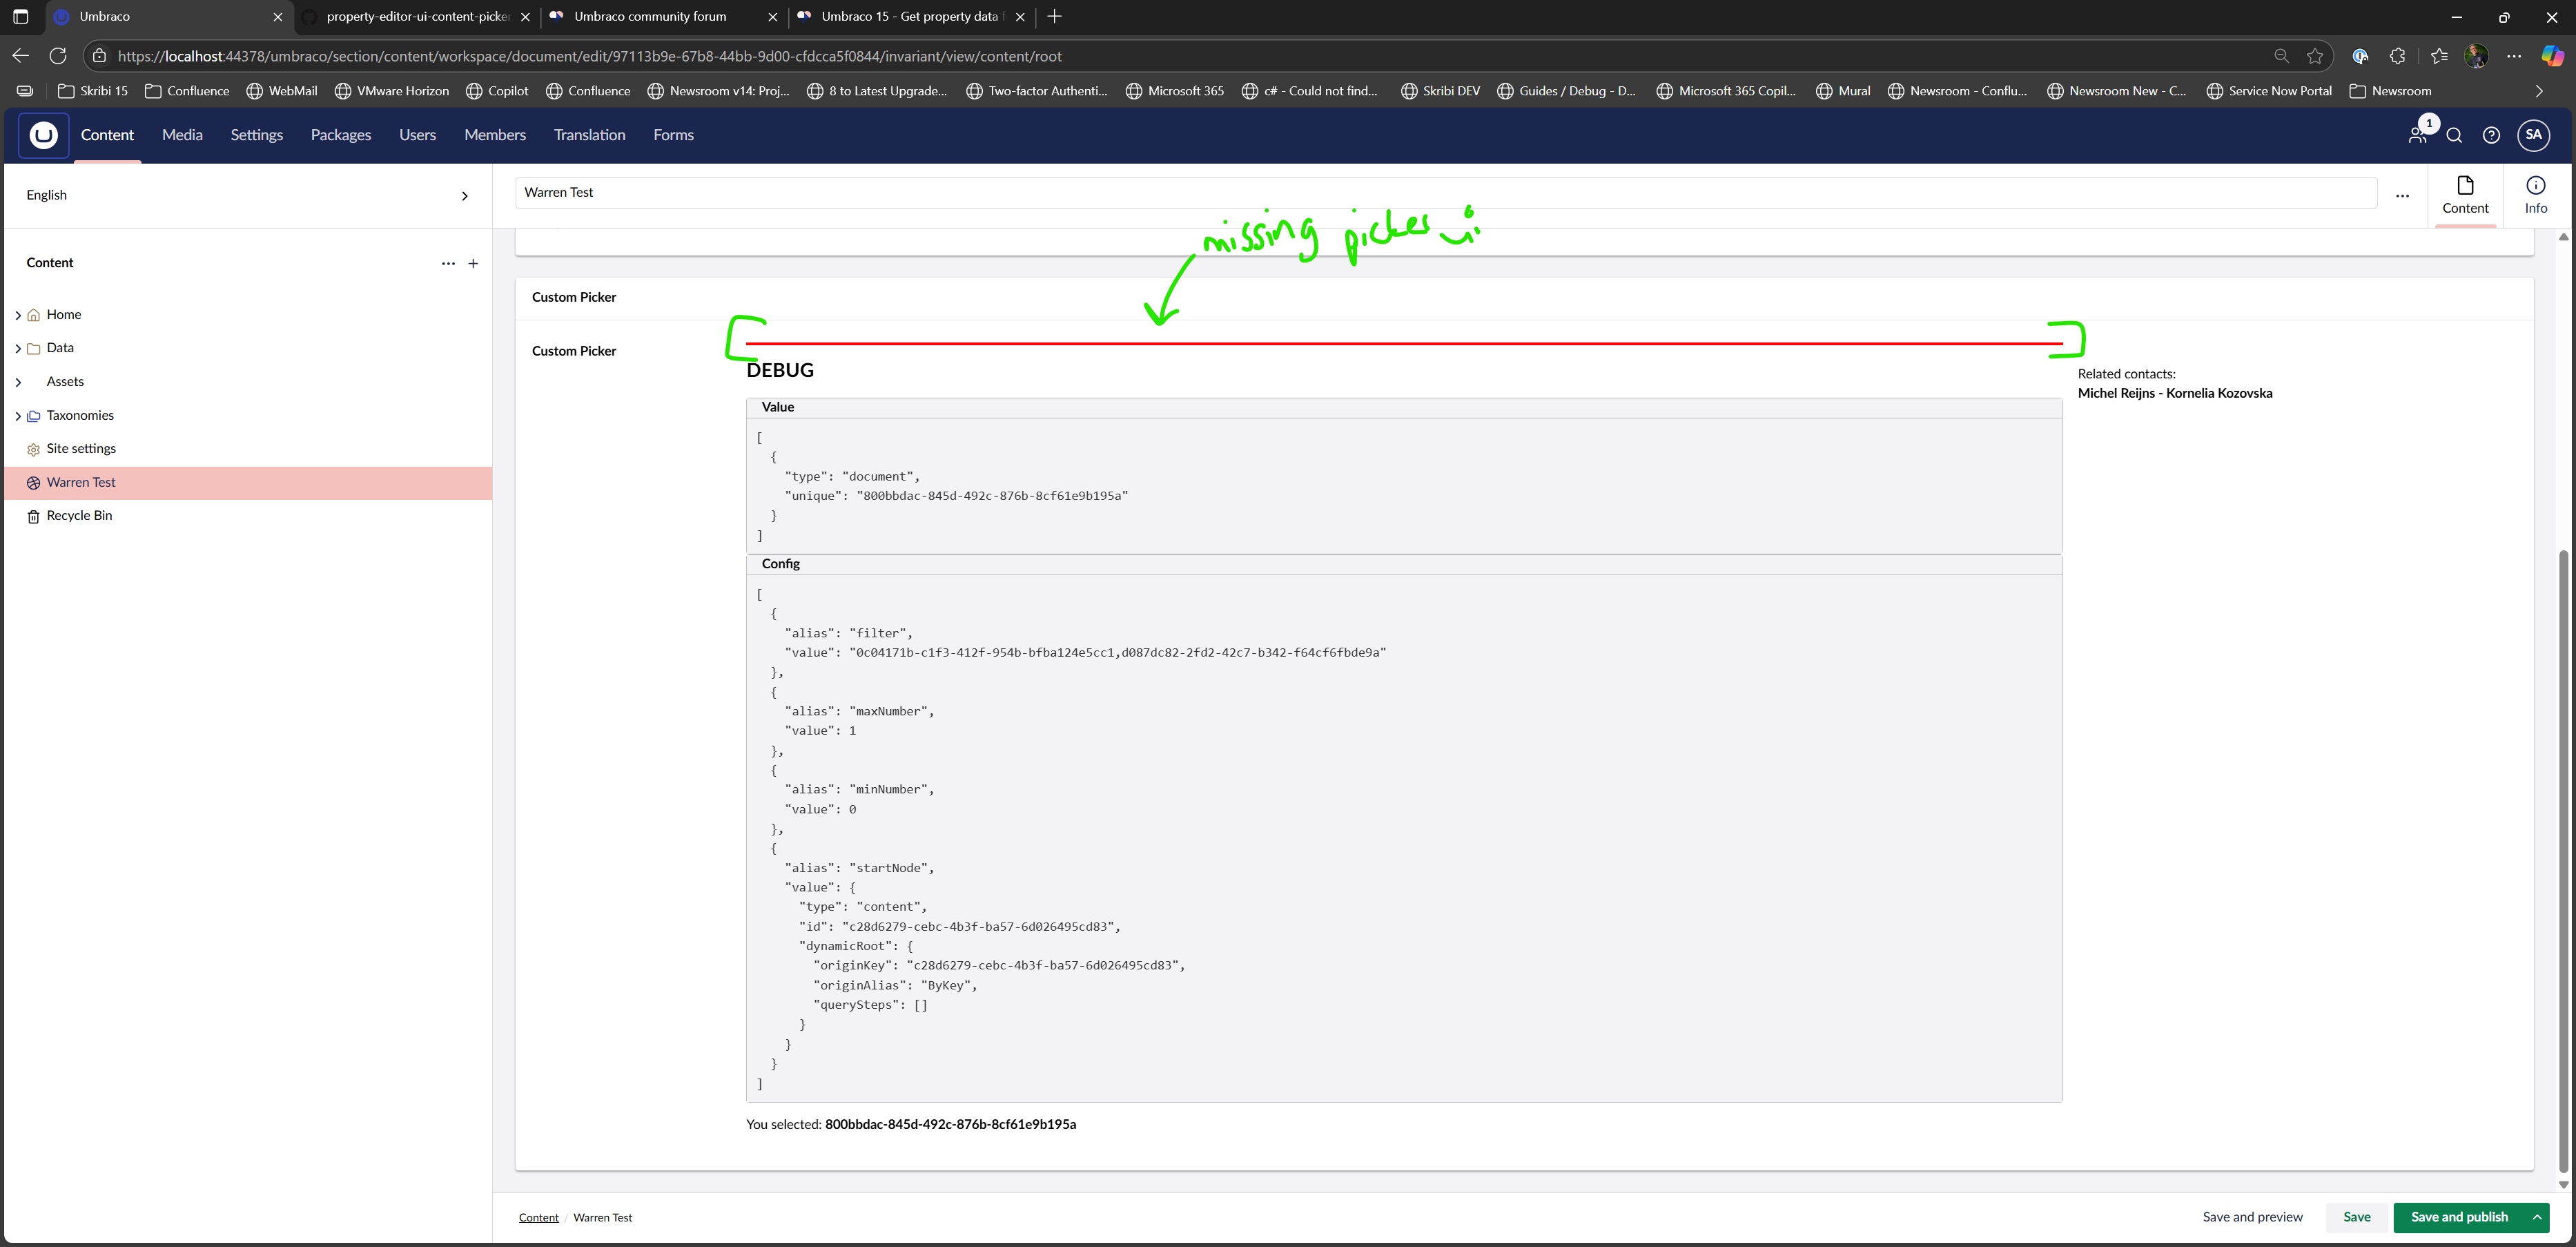The image size is (2576, 1247).
Task: Expand the Assets tree node
Action: (x=18, y=382)
